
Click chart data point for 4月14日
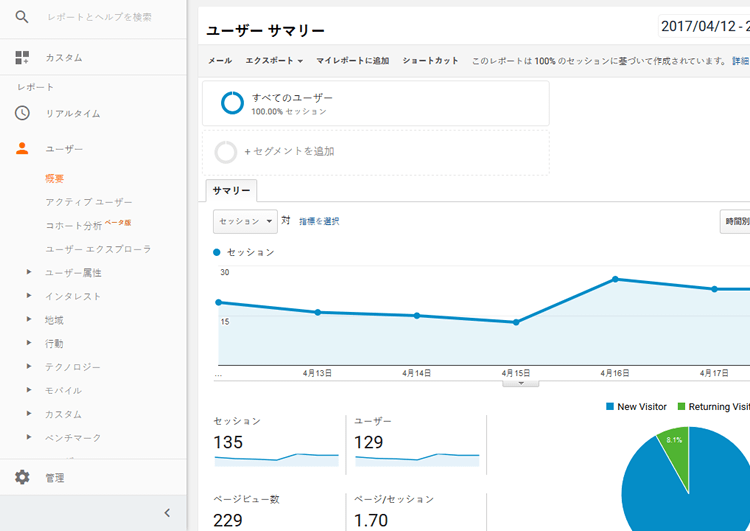pyautogui.click(x=417, y=316)
